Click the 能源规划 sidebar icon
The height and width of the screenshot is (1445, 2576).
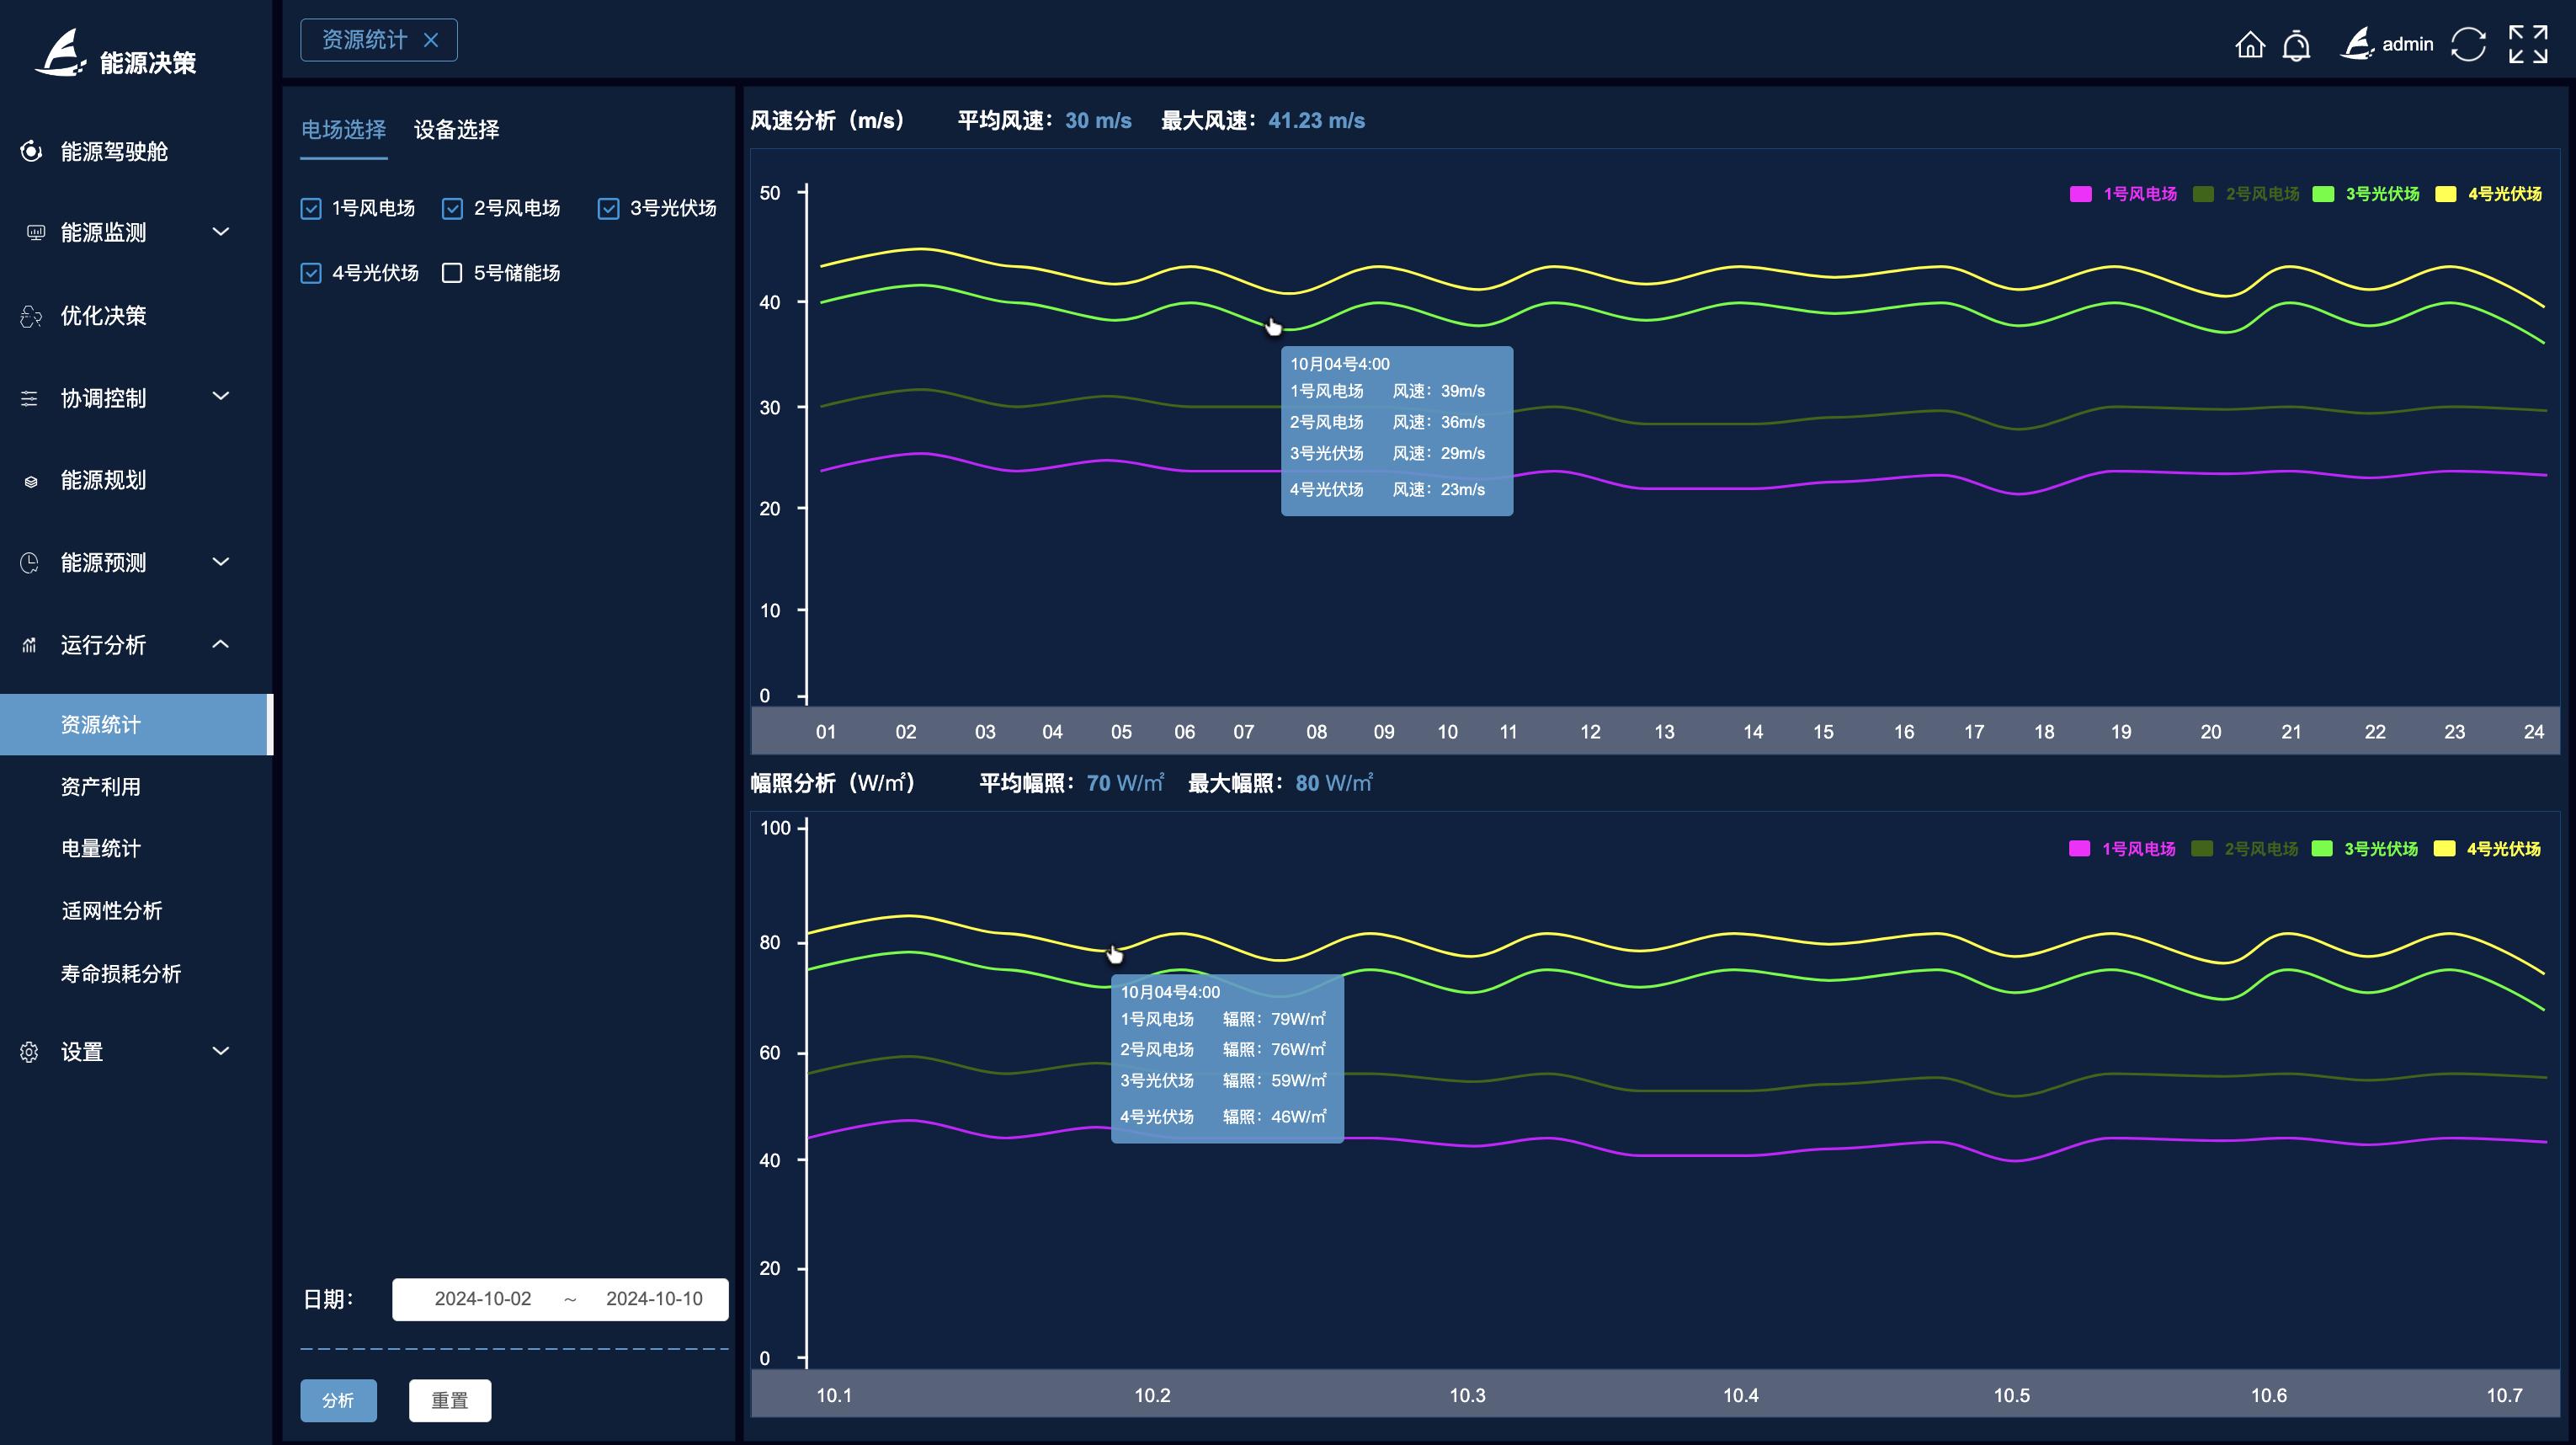click(31, 481)
